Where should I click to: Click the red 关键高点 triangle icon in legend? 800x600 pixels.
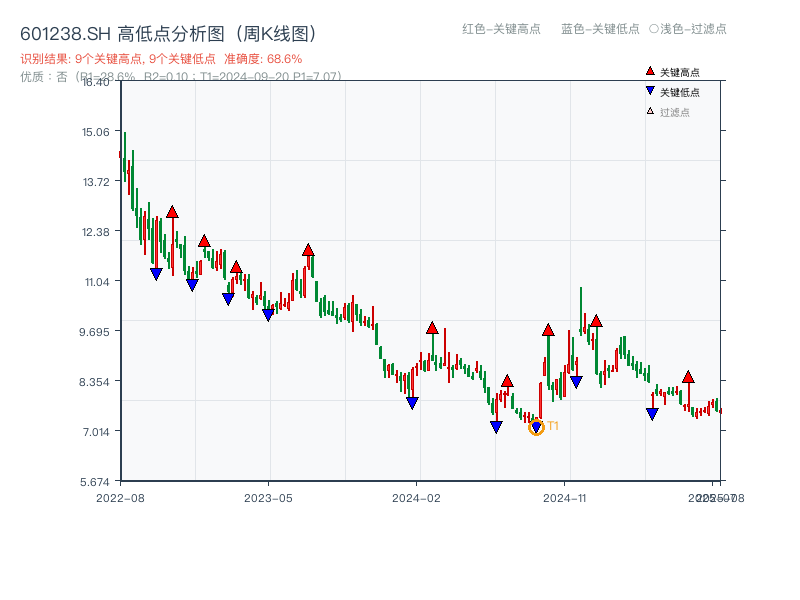point(650,72)
